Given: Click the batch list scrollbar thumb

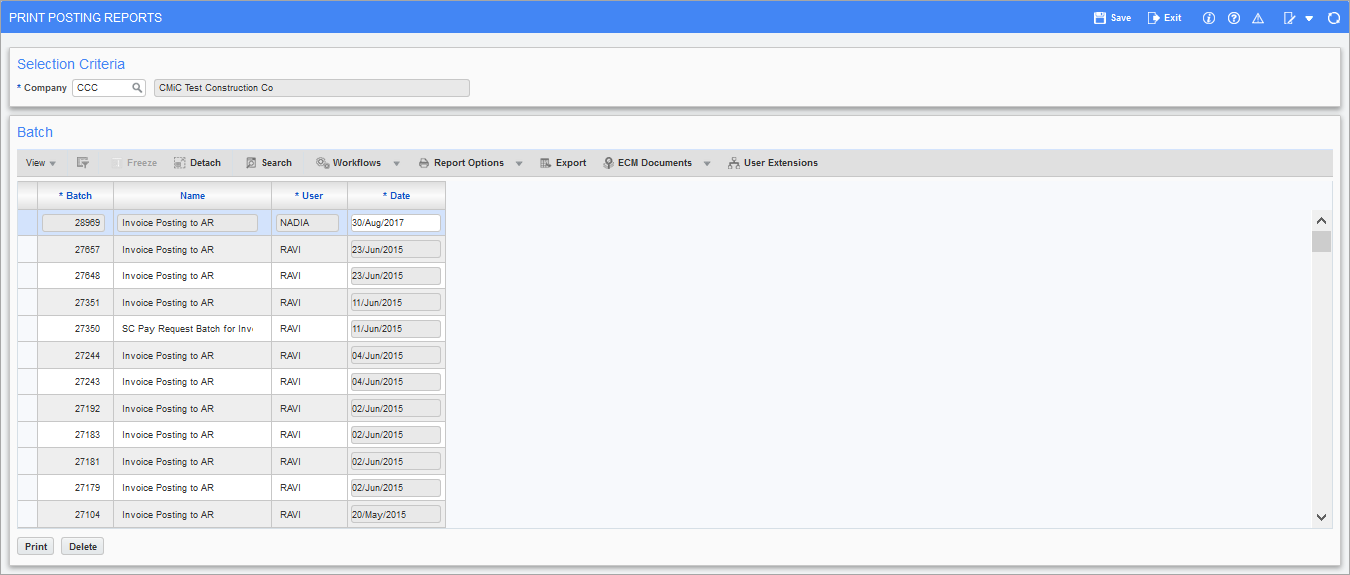Looking at the screenshot, I should pos(1321,241).
